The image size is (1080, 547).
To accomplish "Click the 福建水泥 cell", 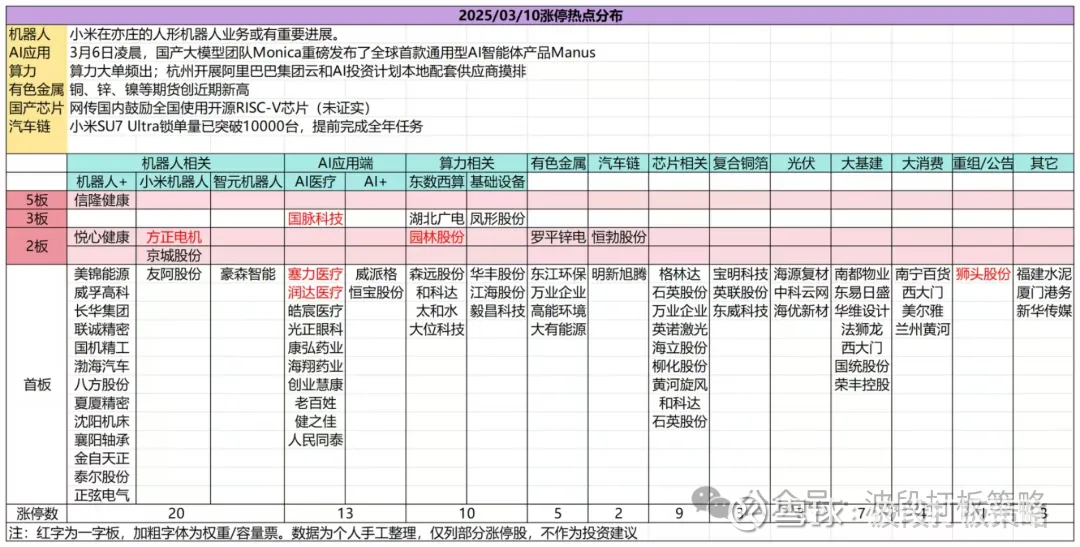I will point(1043,274).
